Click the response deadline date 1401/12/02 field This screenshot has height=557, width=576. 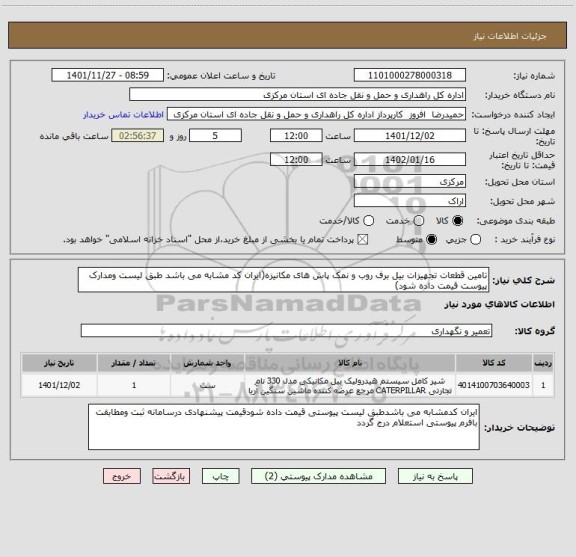click(x=410, y=136)
